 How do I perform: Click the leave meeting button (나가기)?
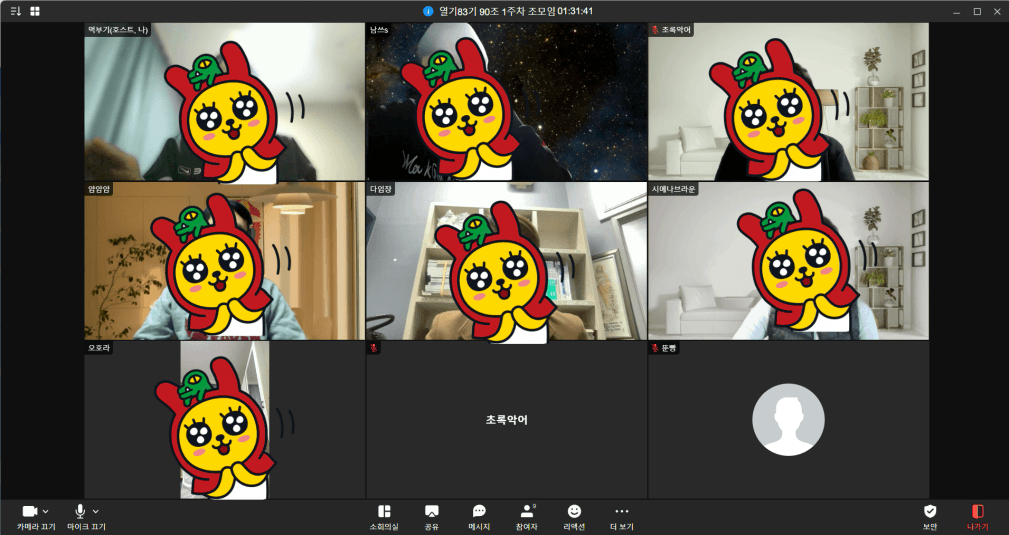(x=977, y=516)
